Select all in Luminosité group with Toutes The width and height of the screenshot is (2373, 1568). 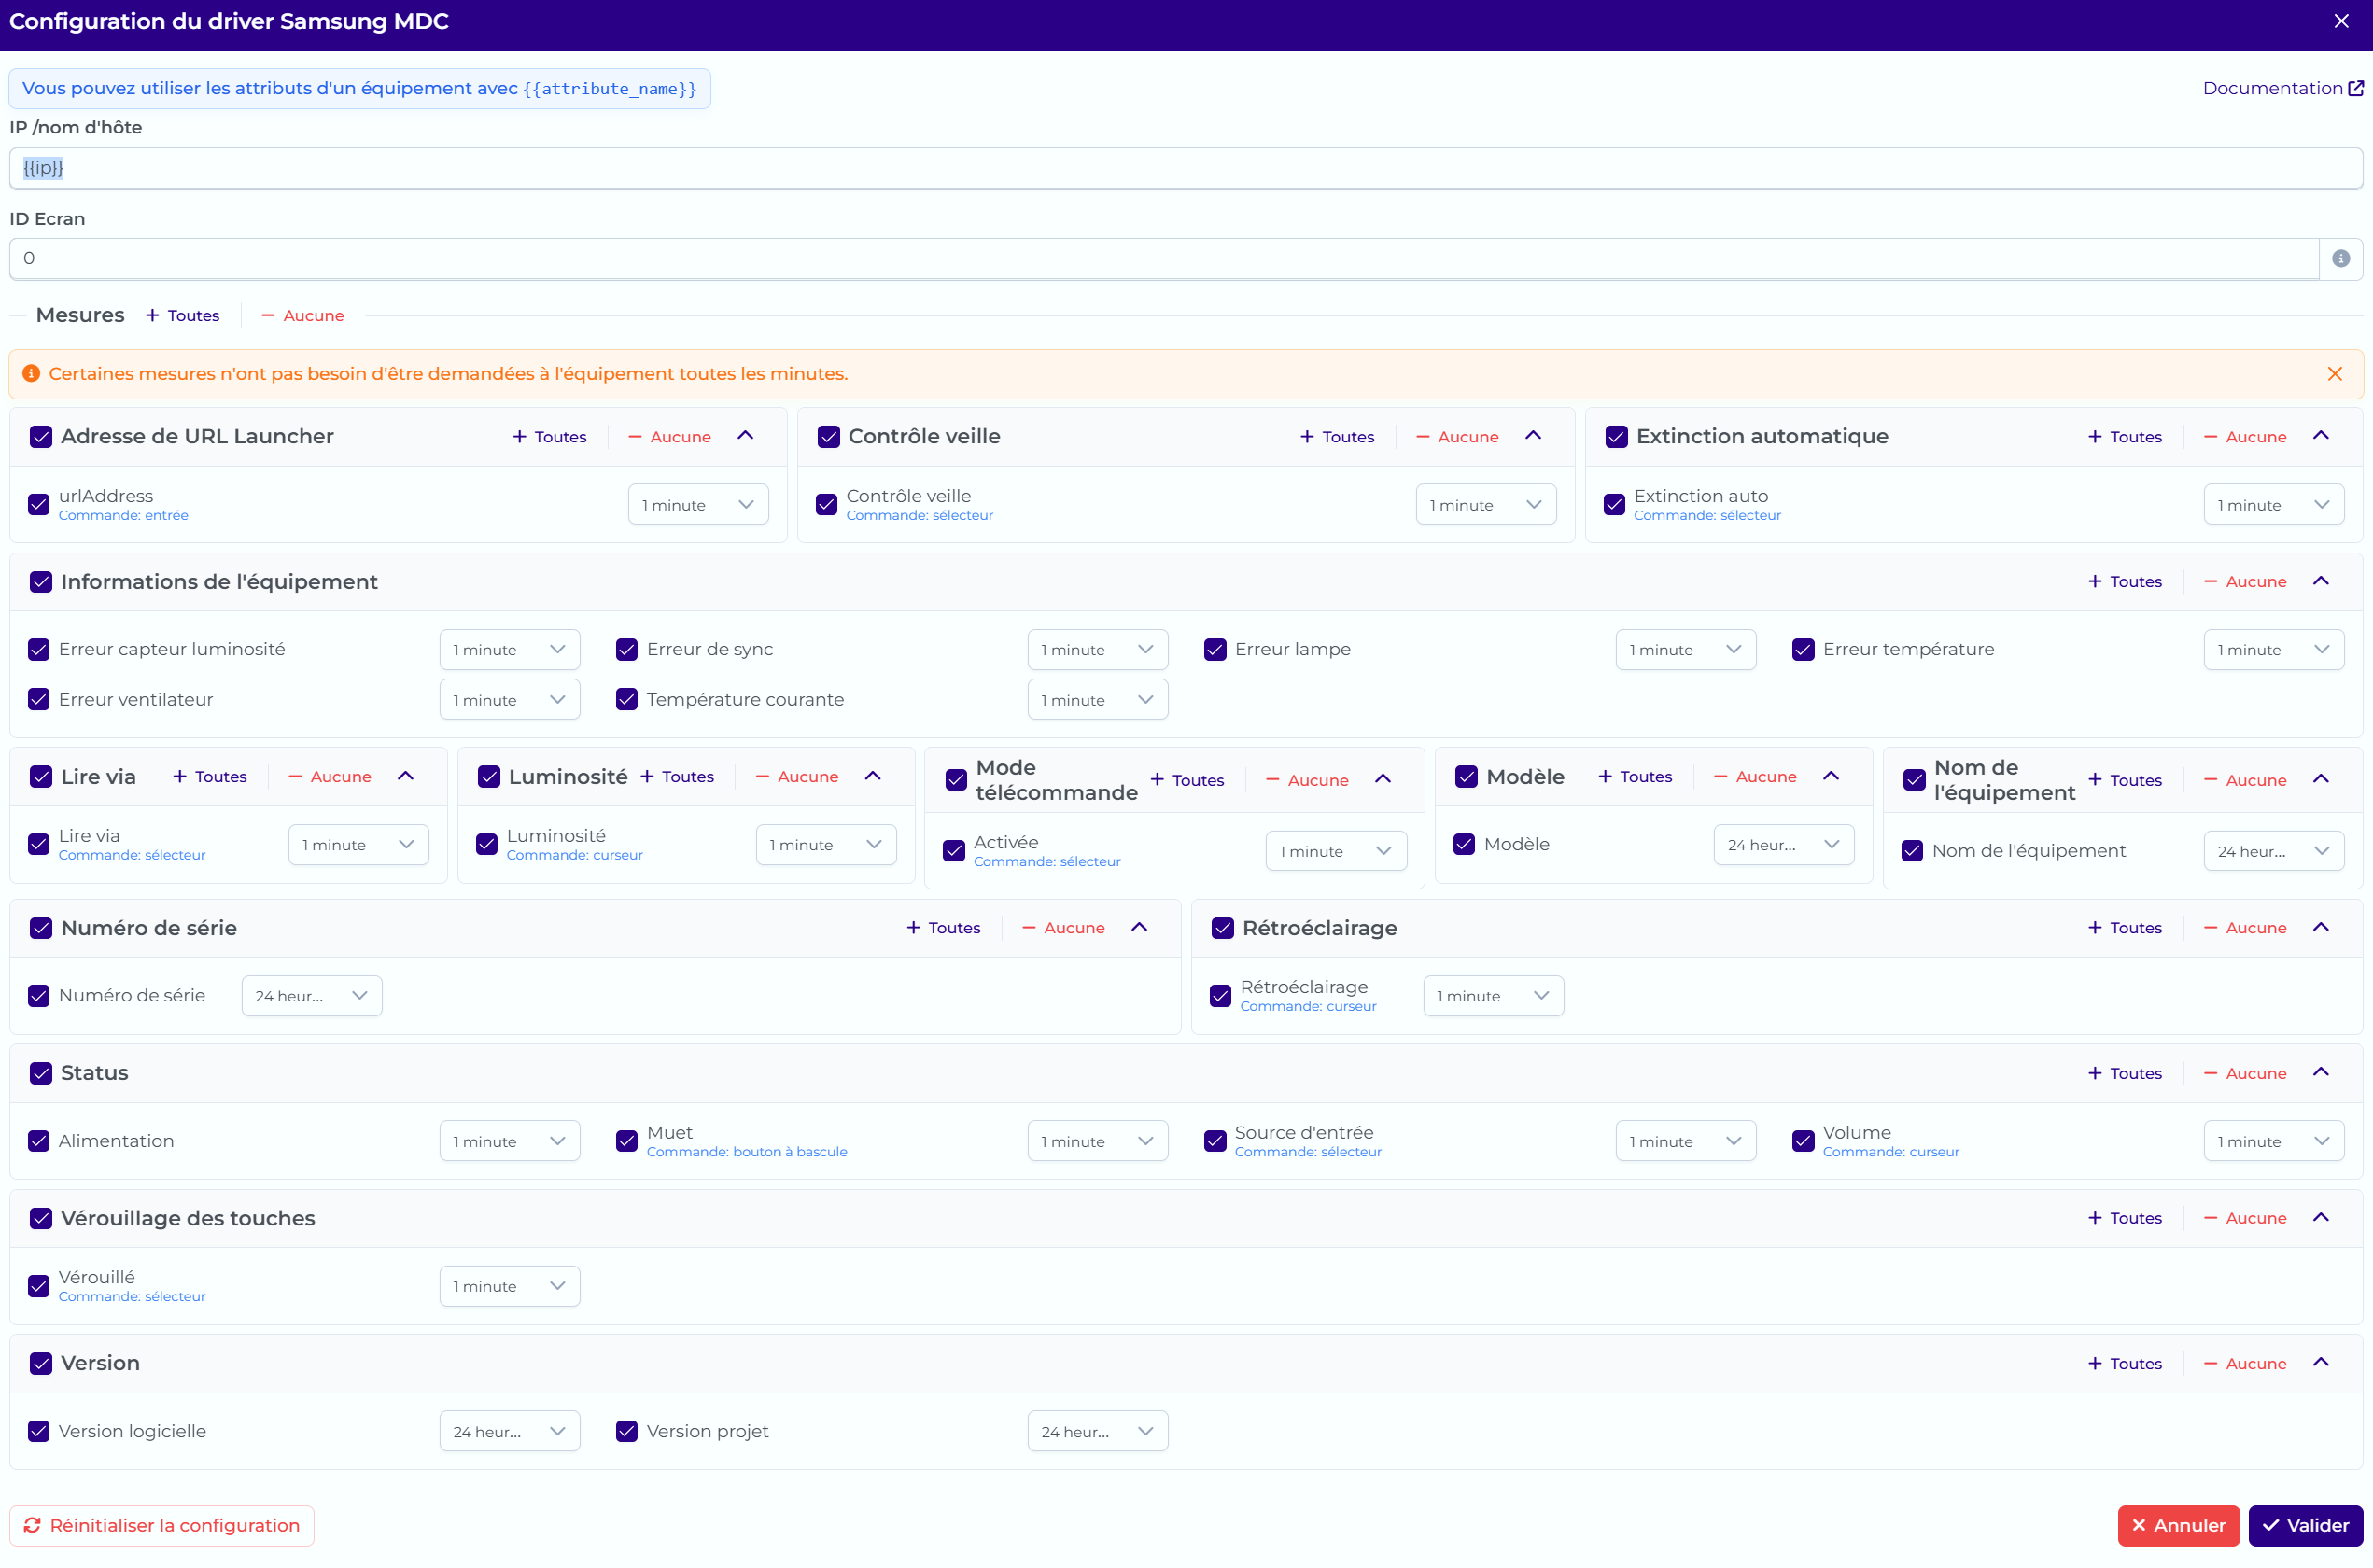(x=677, y=777)
